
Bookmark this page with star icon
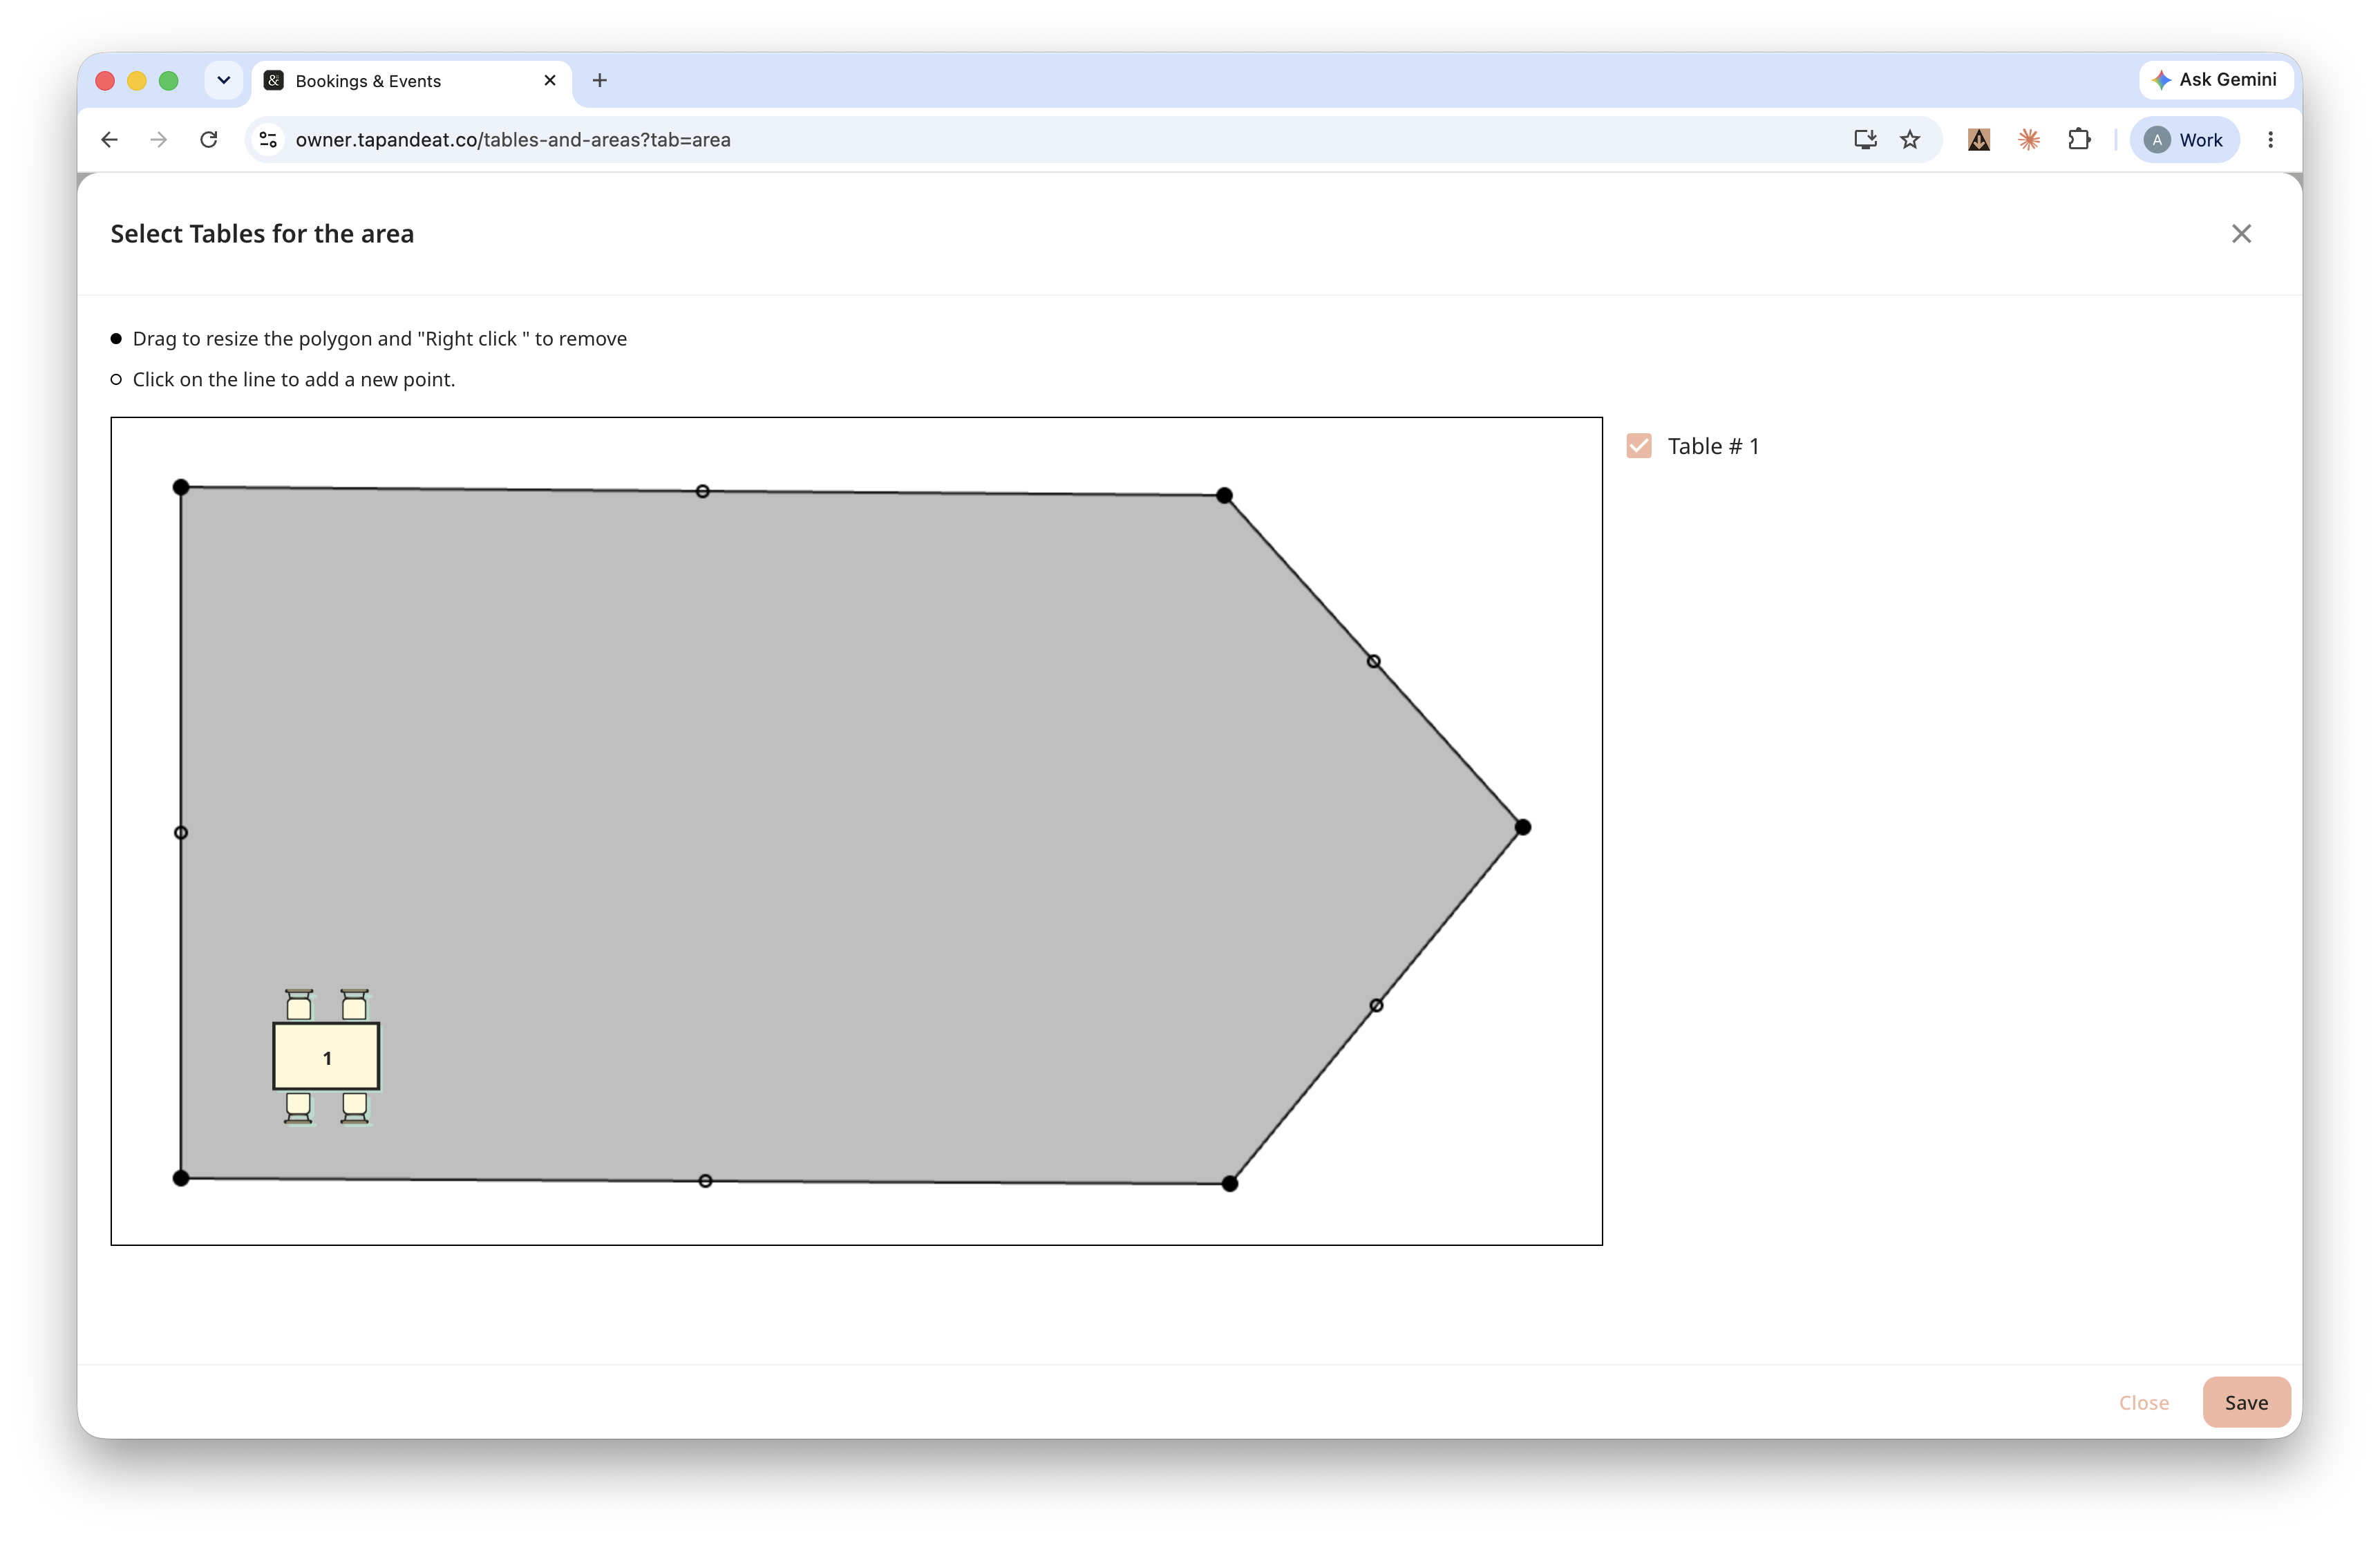click(x=1910, y=140)
